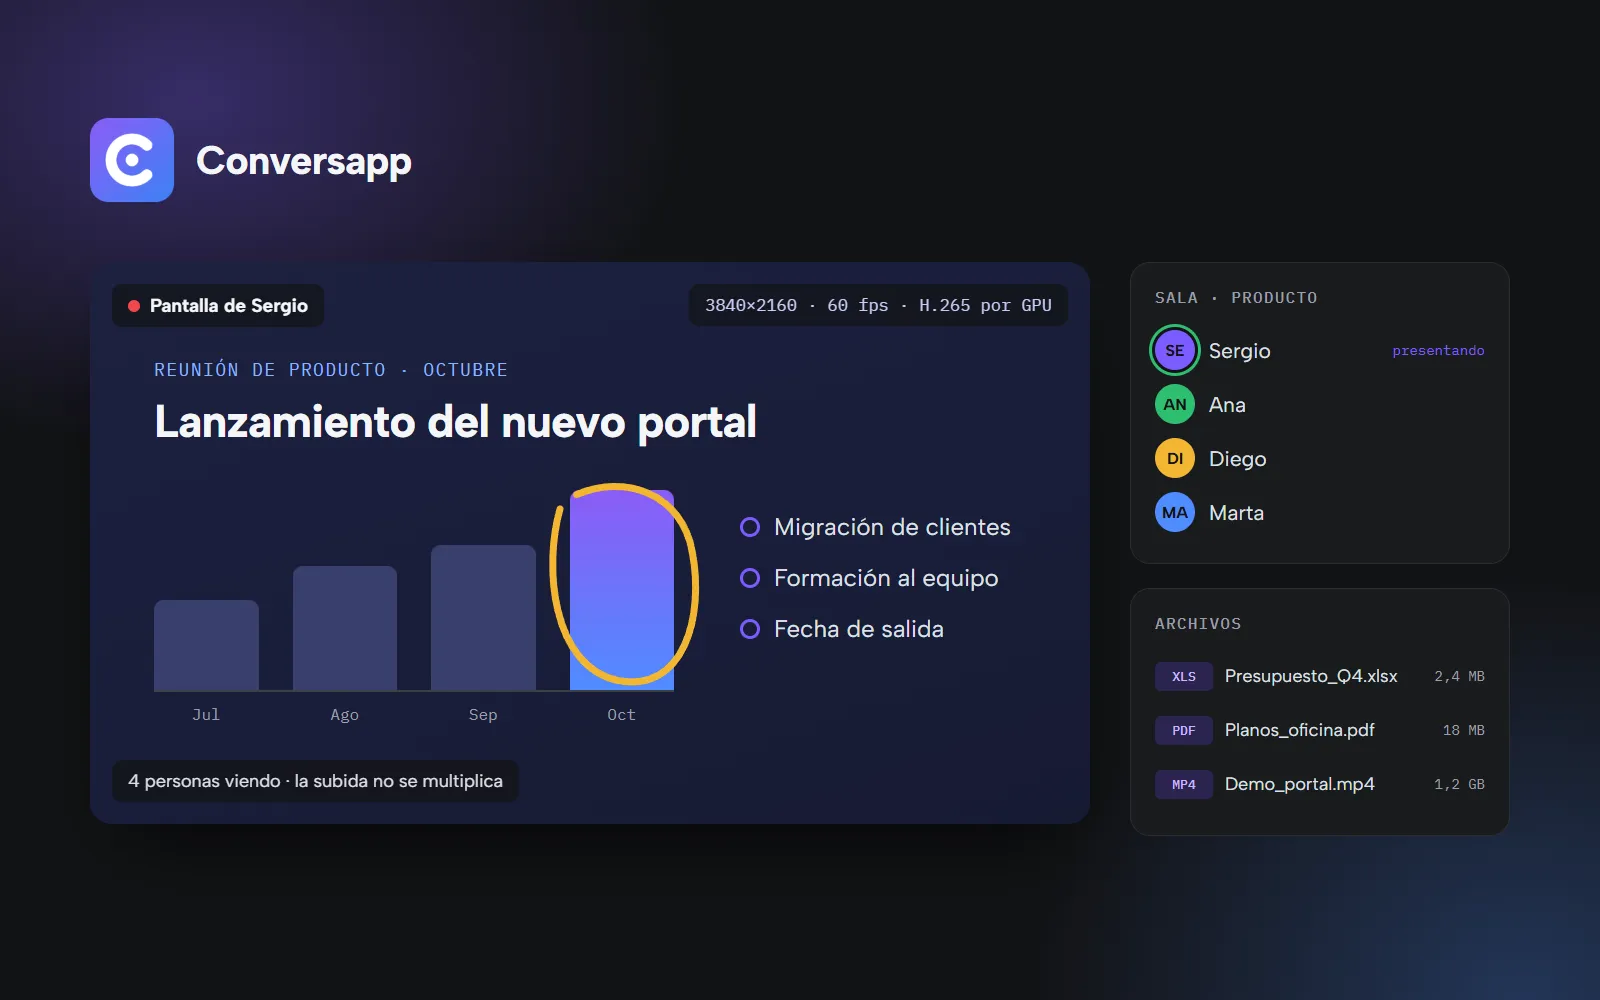Click the REUNIÓN DE PRODUCTO · OCTUBRE subtitle
Screen dimensions: 1600x1000
click(331, 370)
